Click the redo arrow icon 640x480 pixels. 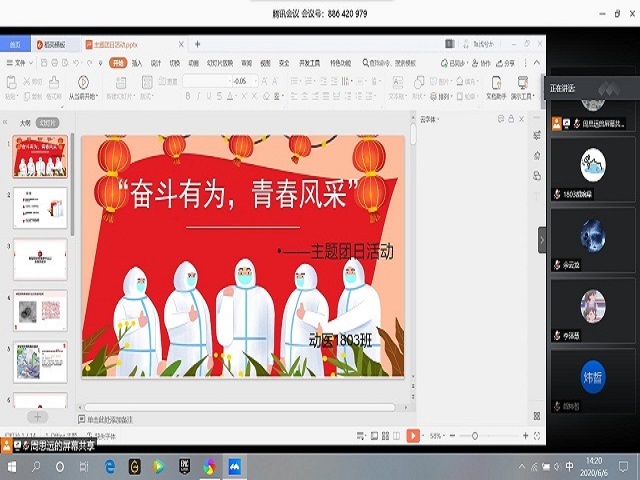89,63
